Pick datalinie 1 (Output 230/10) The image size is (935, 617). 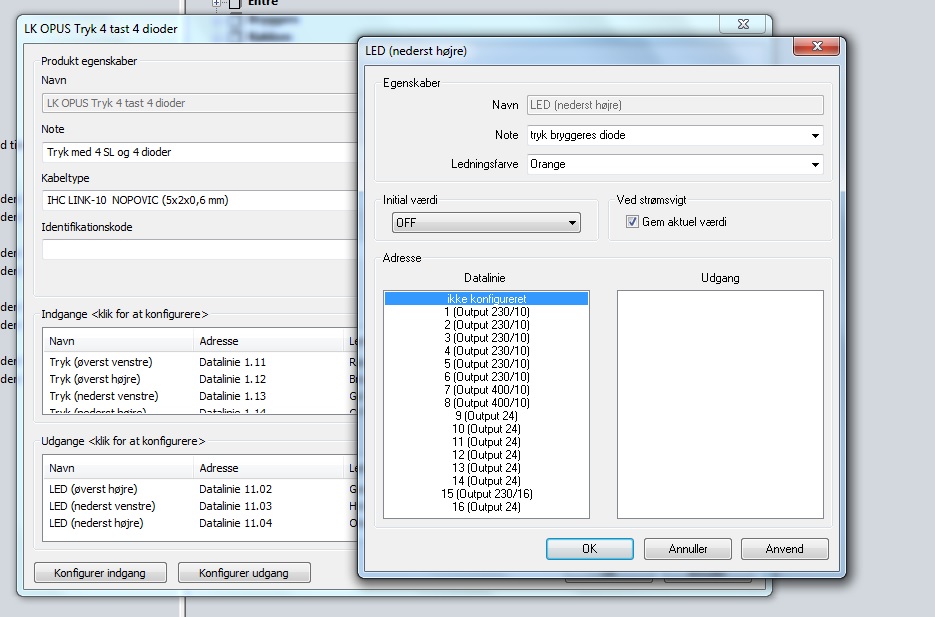coord(486,312)
